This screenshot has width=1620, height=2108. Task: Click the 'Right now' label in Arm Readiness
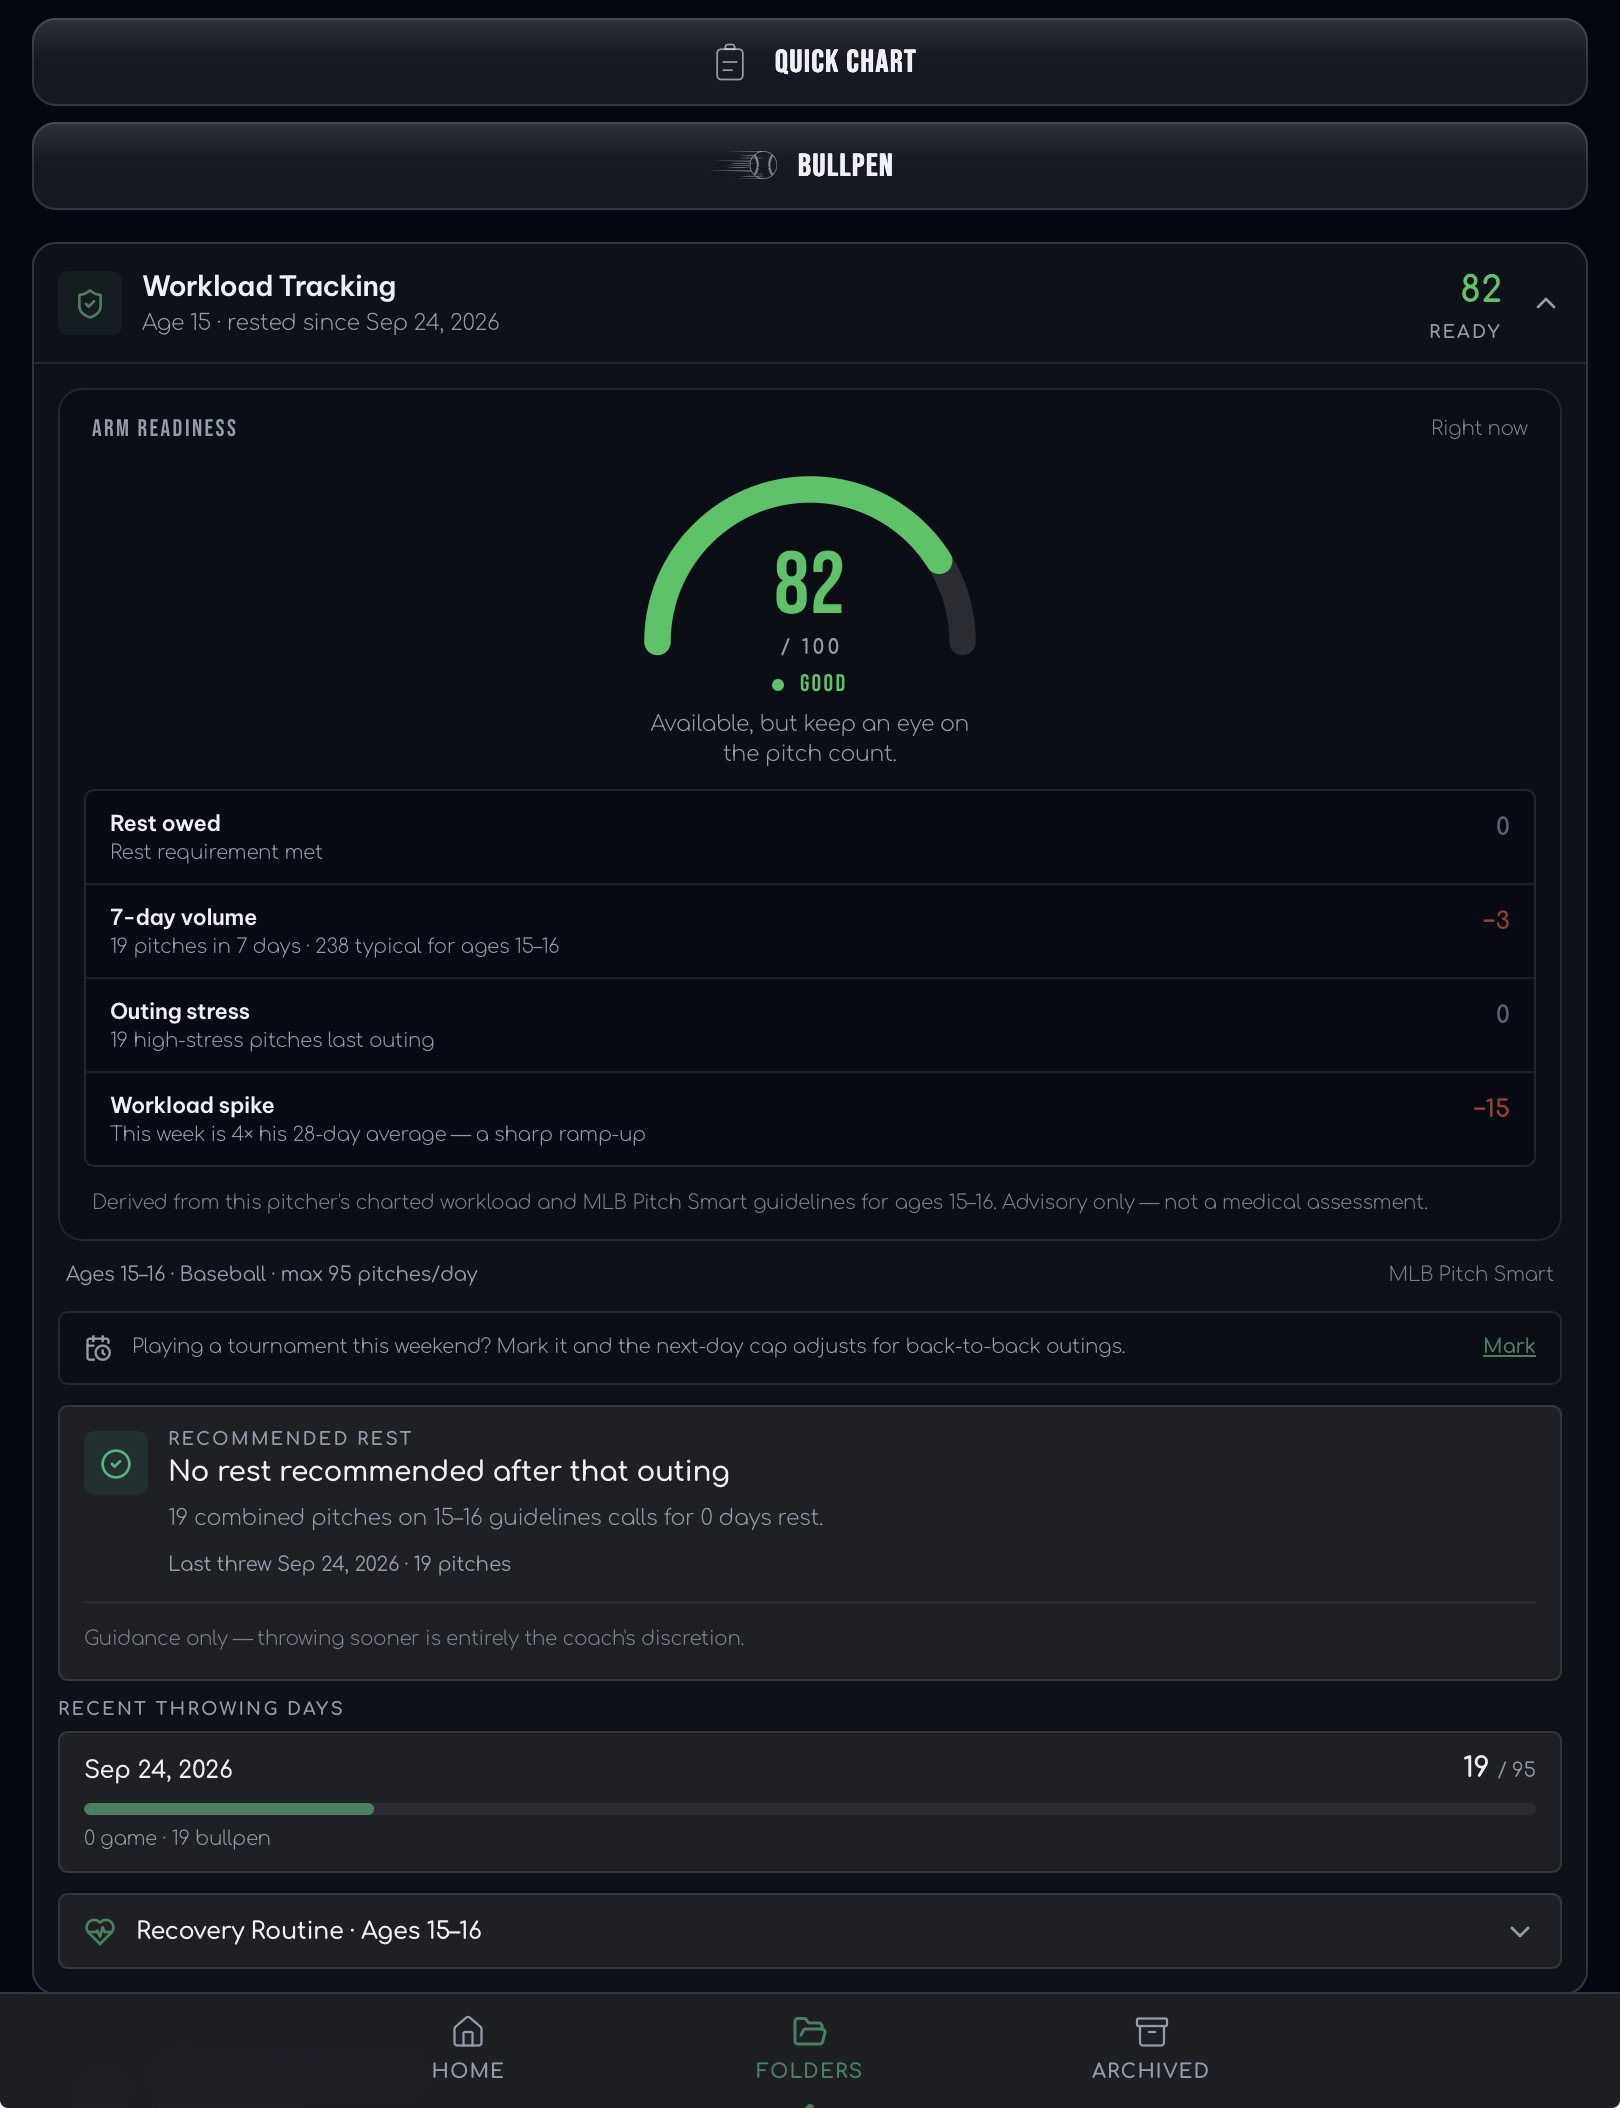point(1479,428)
